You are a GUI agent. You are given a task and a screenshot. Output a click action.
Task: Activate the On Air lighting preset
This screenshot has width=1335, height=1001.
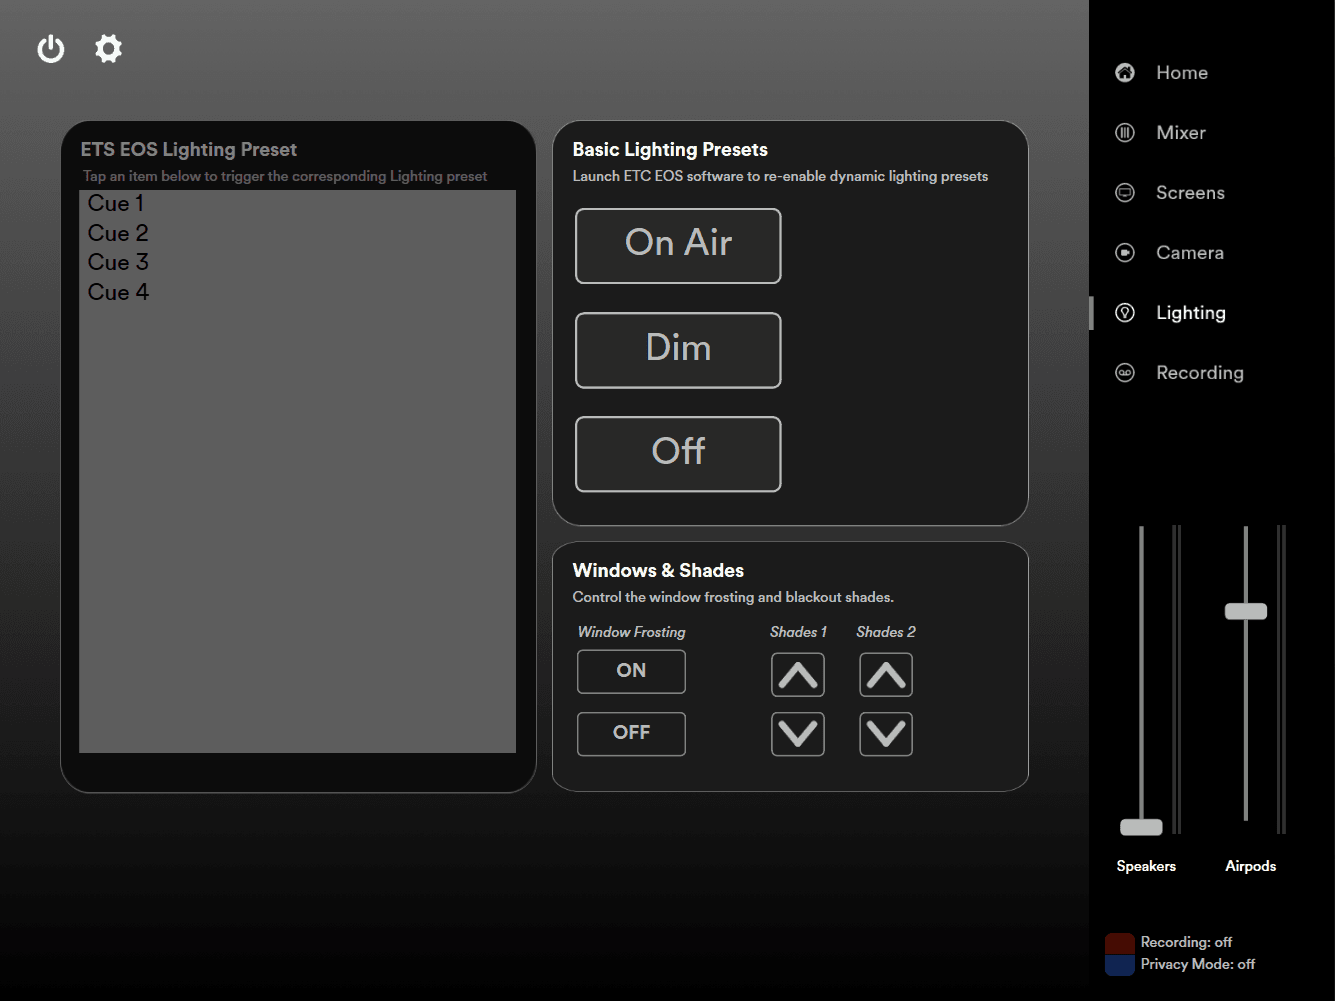[x=678, y=246]
